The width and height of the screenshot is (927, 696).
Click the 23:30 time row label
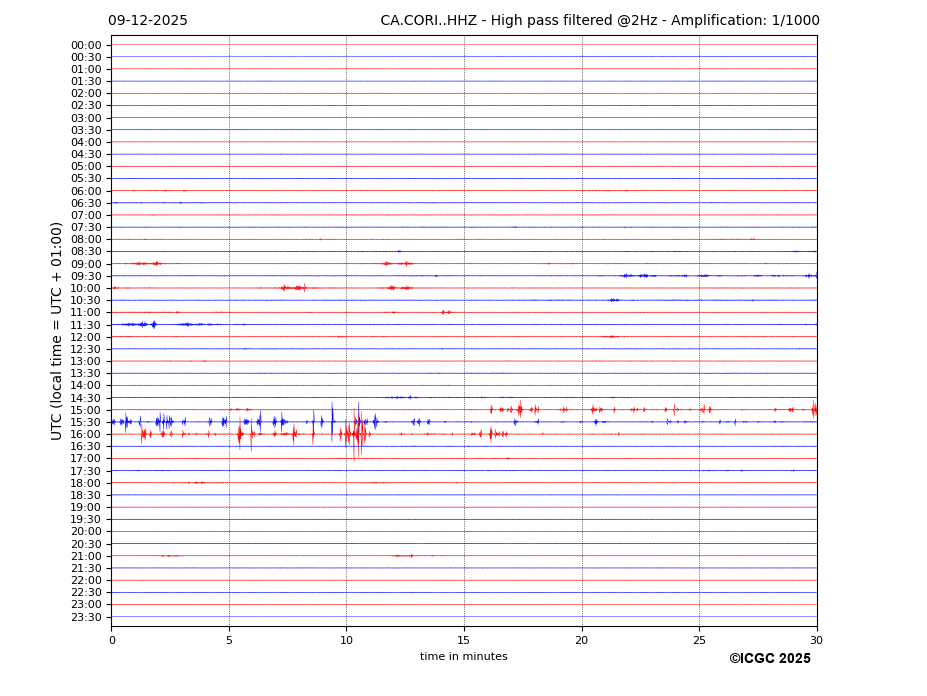click(86, 617)
